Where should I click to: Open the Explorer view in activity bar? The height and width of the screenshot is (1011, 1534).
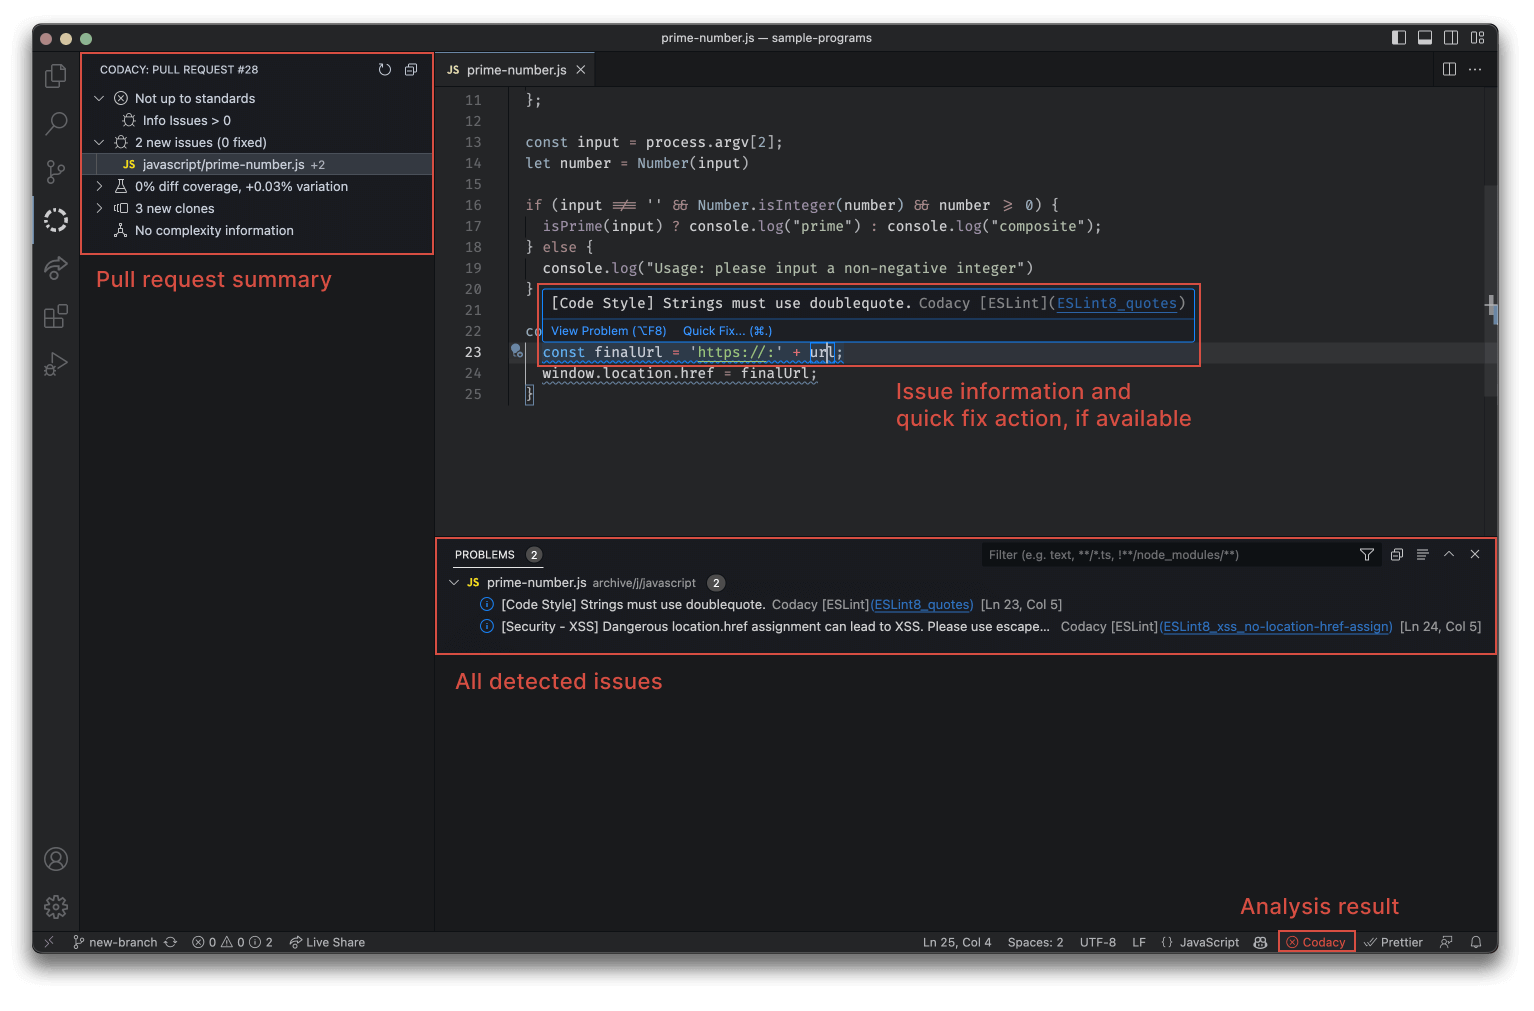point(56,76)
